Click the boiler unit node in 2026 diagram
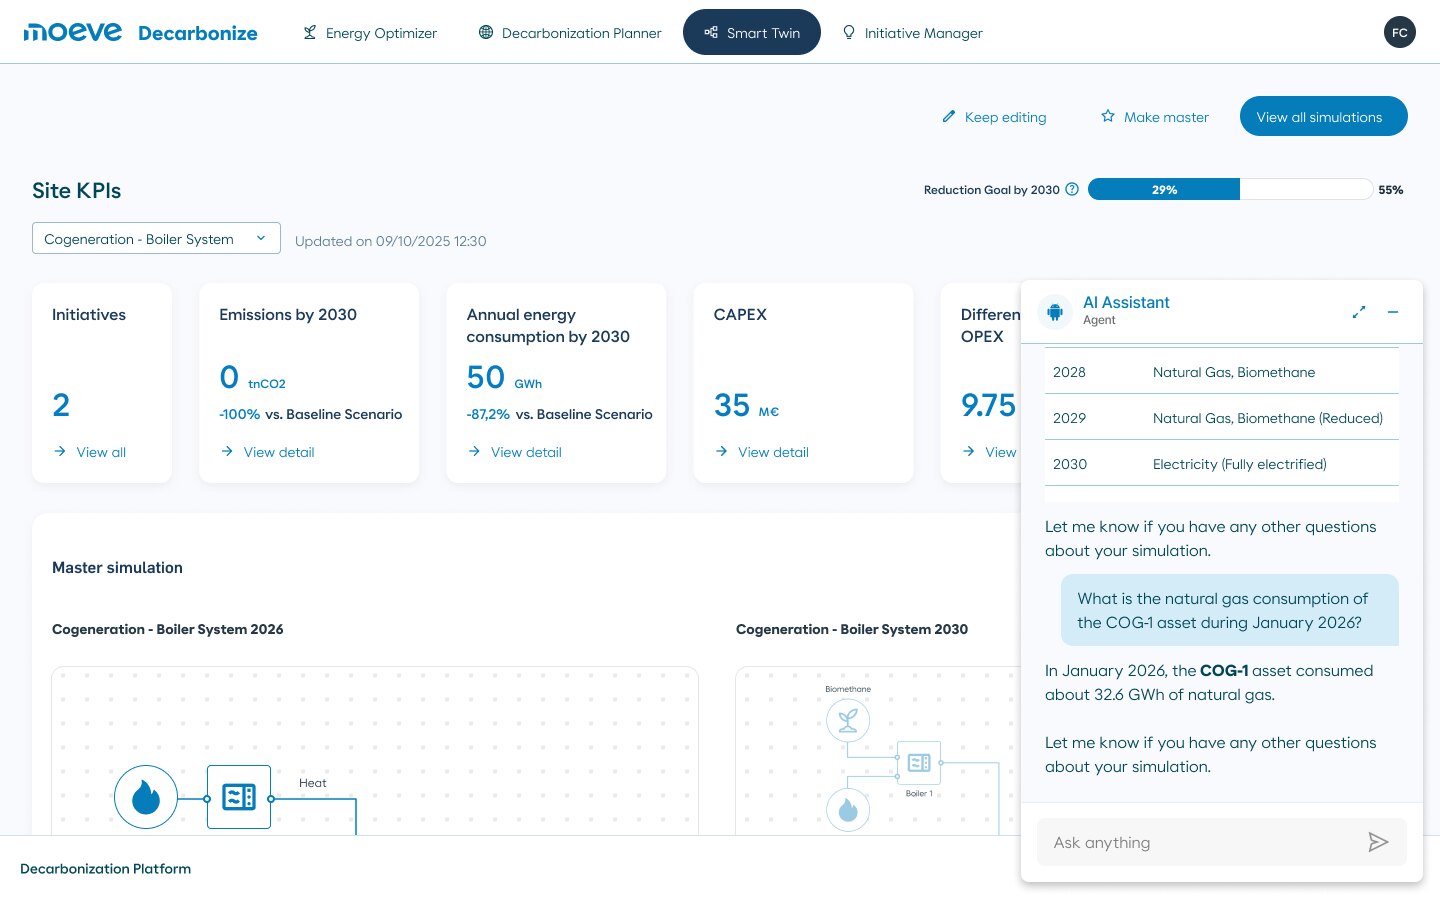Screen dimensions: 1440x900 (x=239, y=797)
